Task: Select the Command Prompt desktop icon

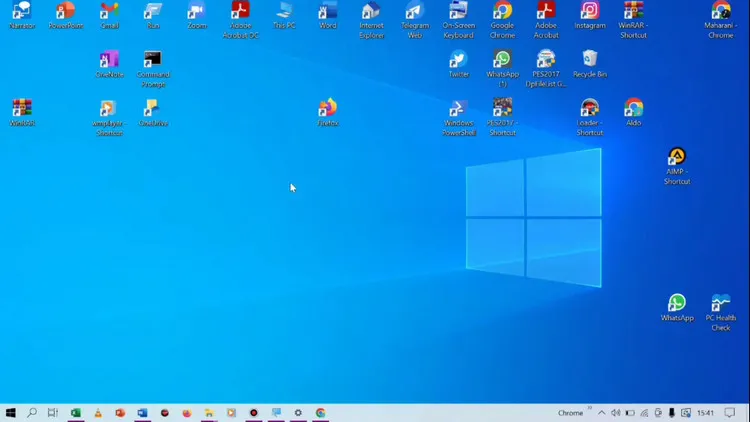Action: pos(153,69)
